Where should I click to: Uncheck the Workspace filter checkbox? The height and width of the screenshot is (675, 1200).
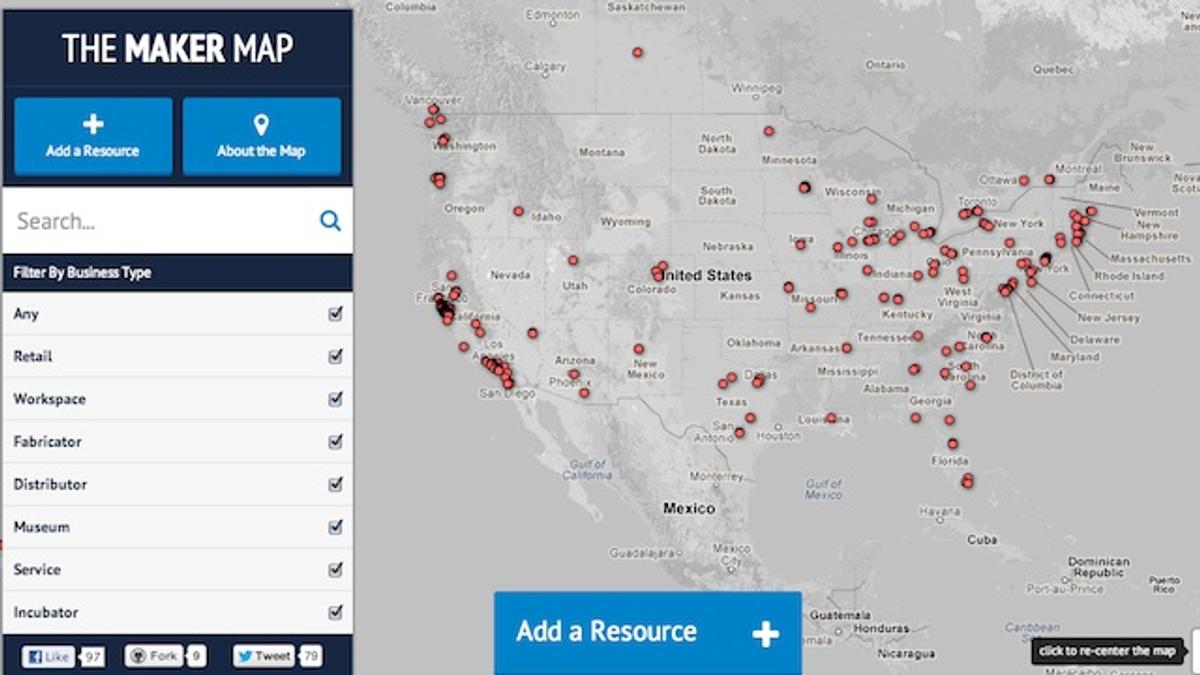click(335, 399)
